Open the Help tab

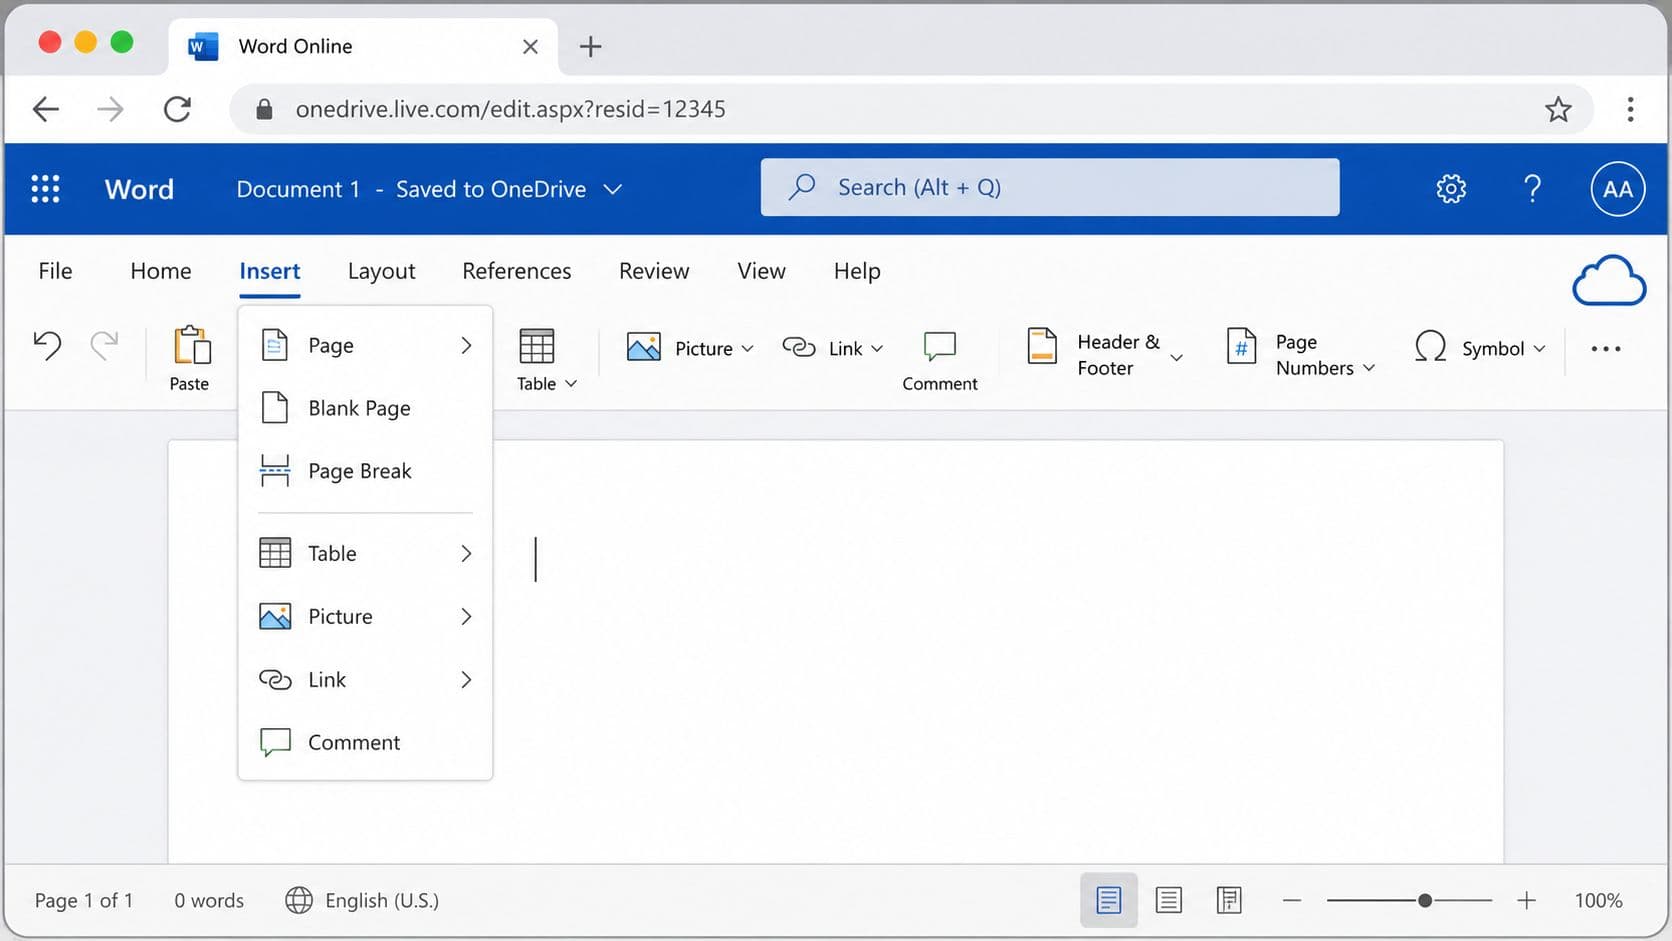857,271
